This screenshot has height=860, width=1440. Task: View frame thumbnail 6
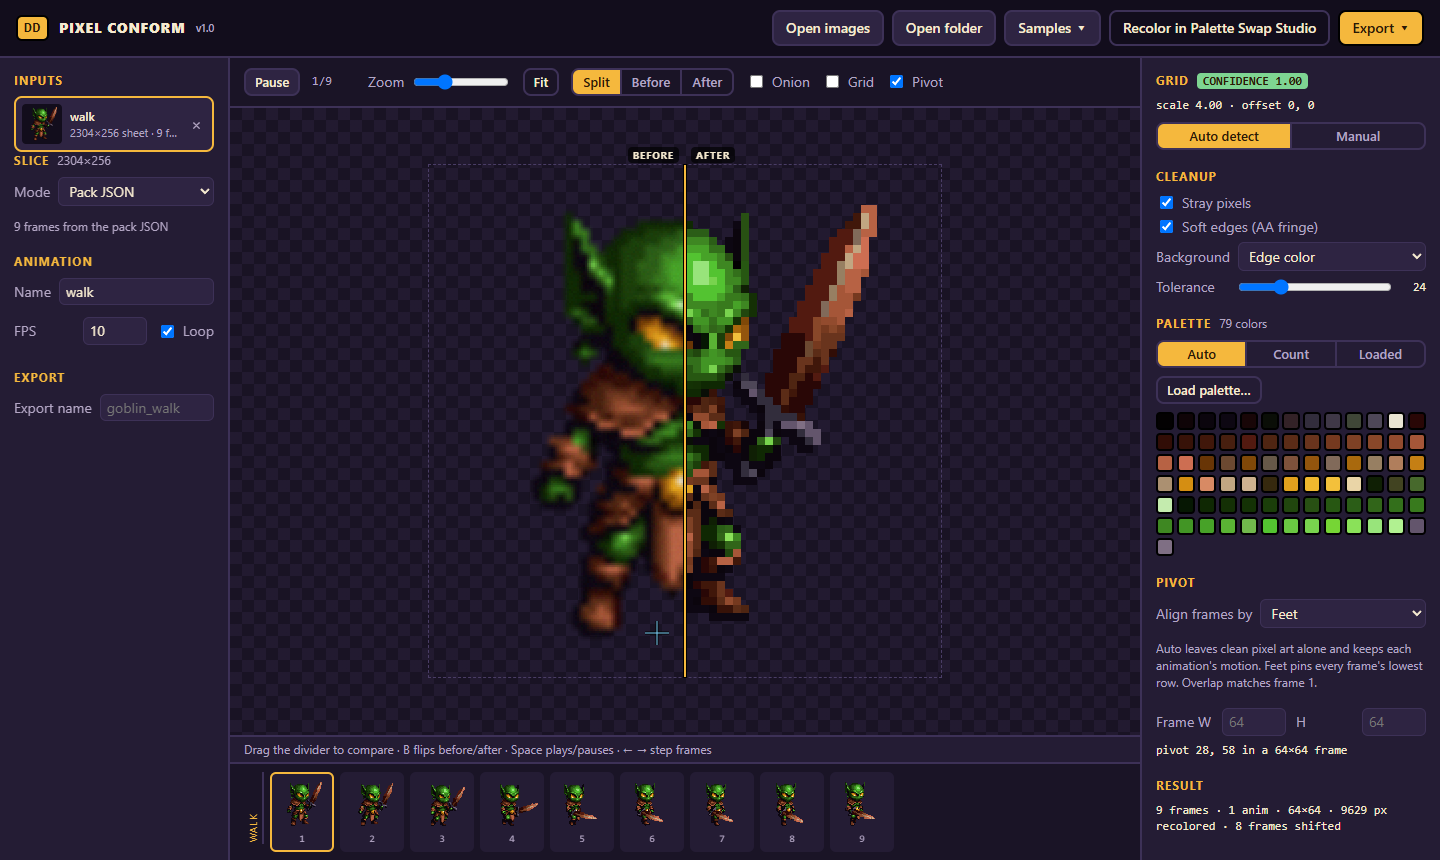coord(652,811)
